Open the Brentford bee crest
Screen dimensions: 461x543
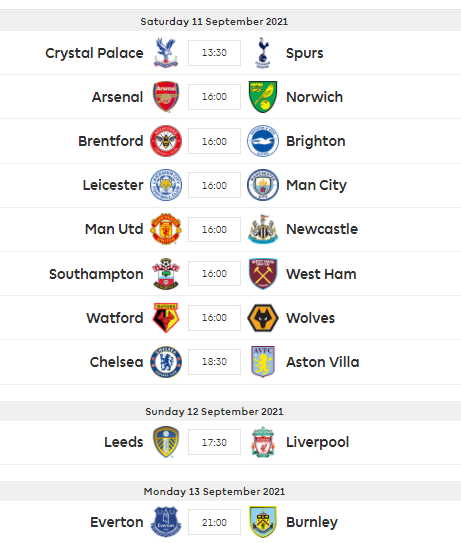[x=166, y=141]
